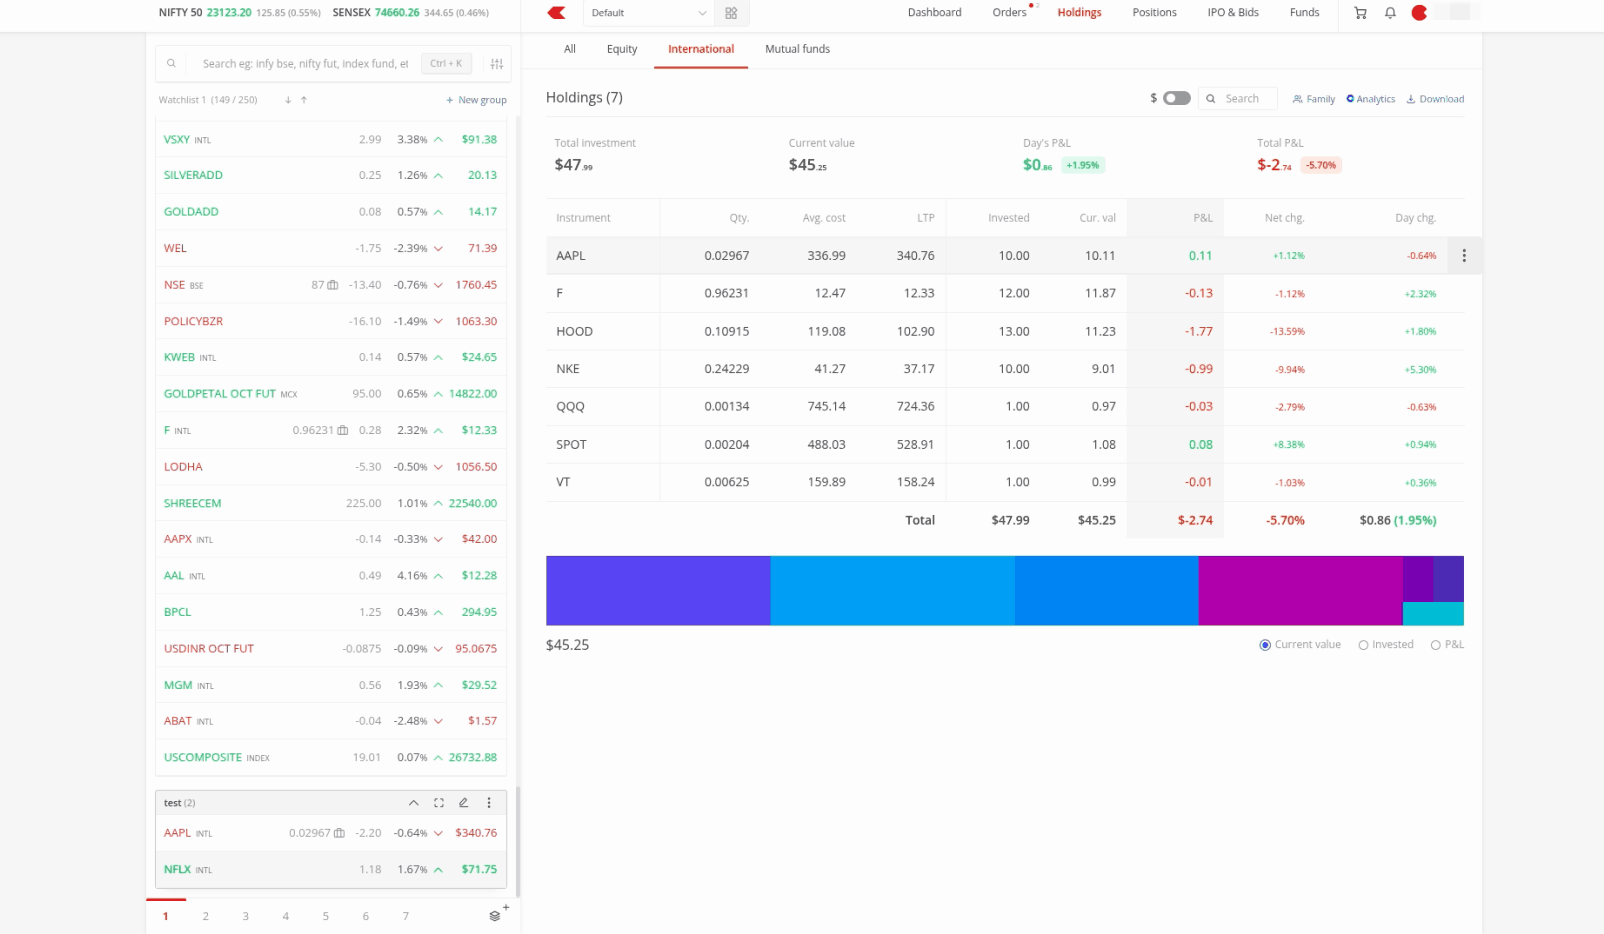Toggle the dollar currency switch
The height and width of the screenshot is (934, 1604).
(1177, 98)
